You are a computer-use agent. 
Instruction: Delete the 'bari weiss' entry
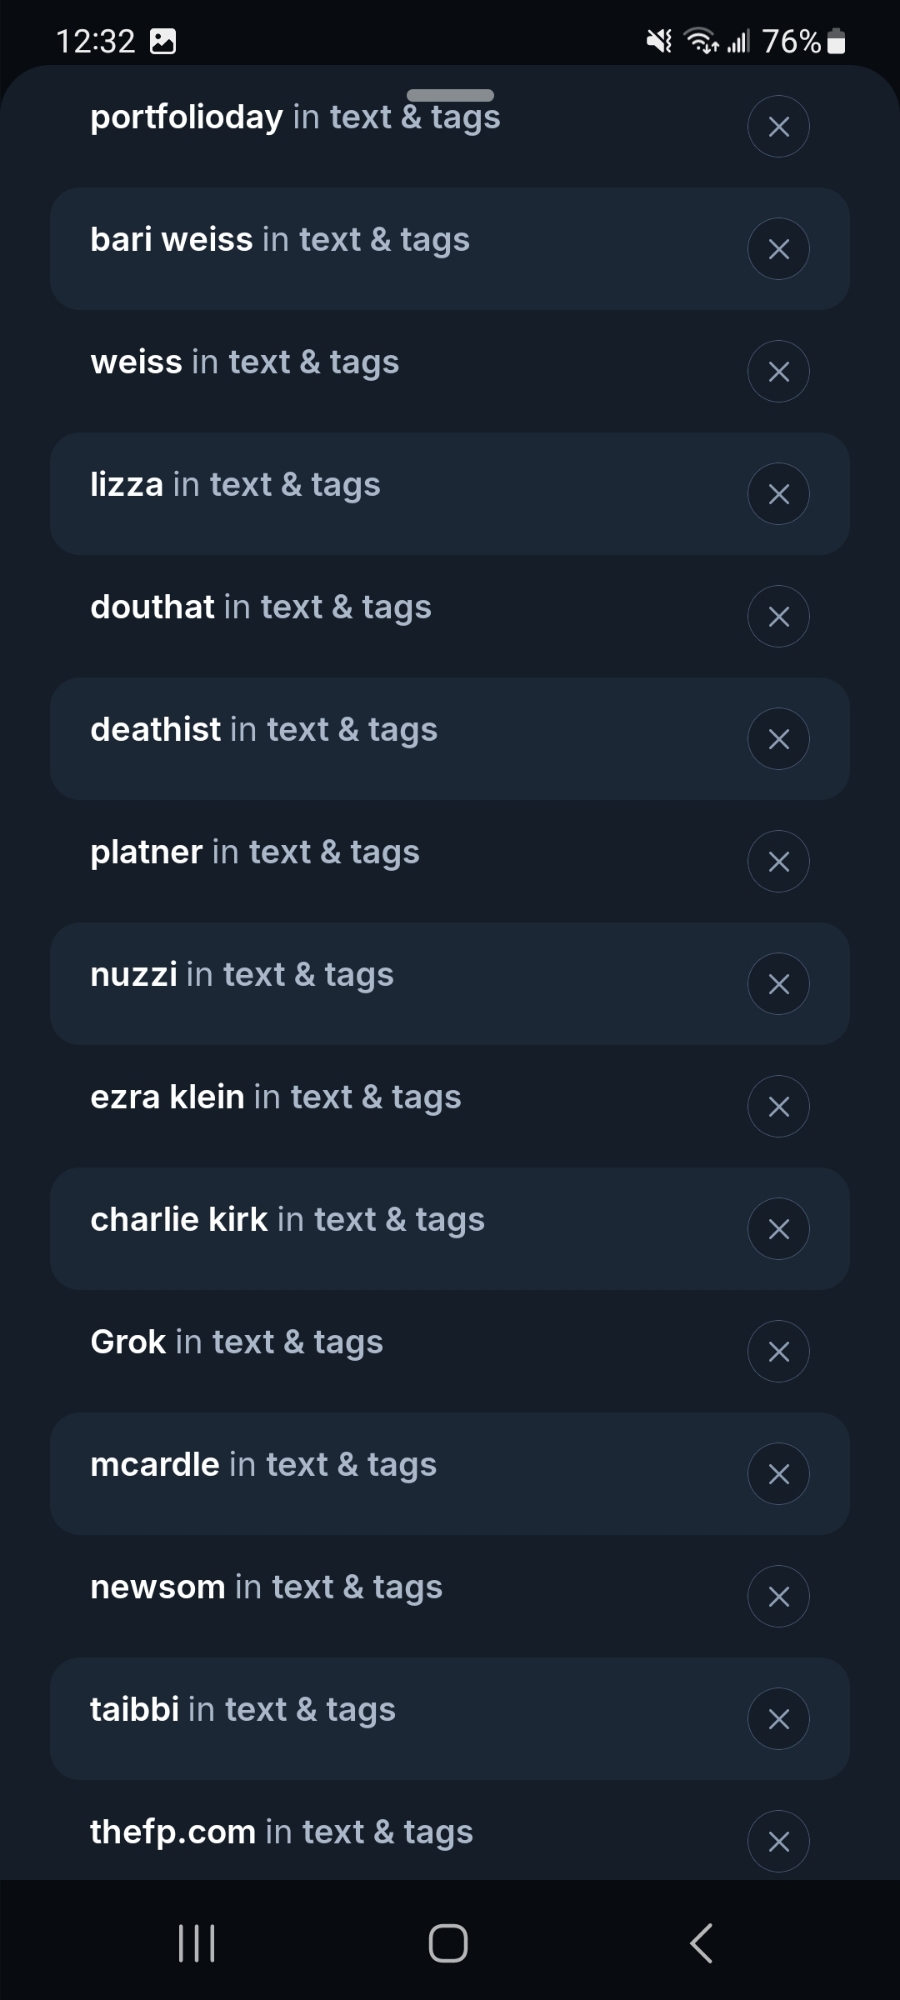click(x=778, y=249)
